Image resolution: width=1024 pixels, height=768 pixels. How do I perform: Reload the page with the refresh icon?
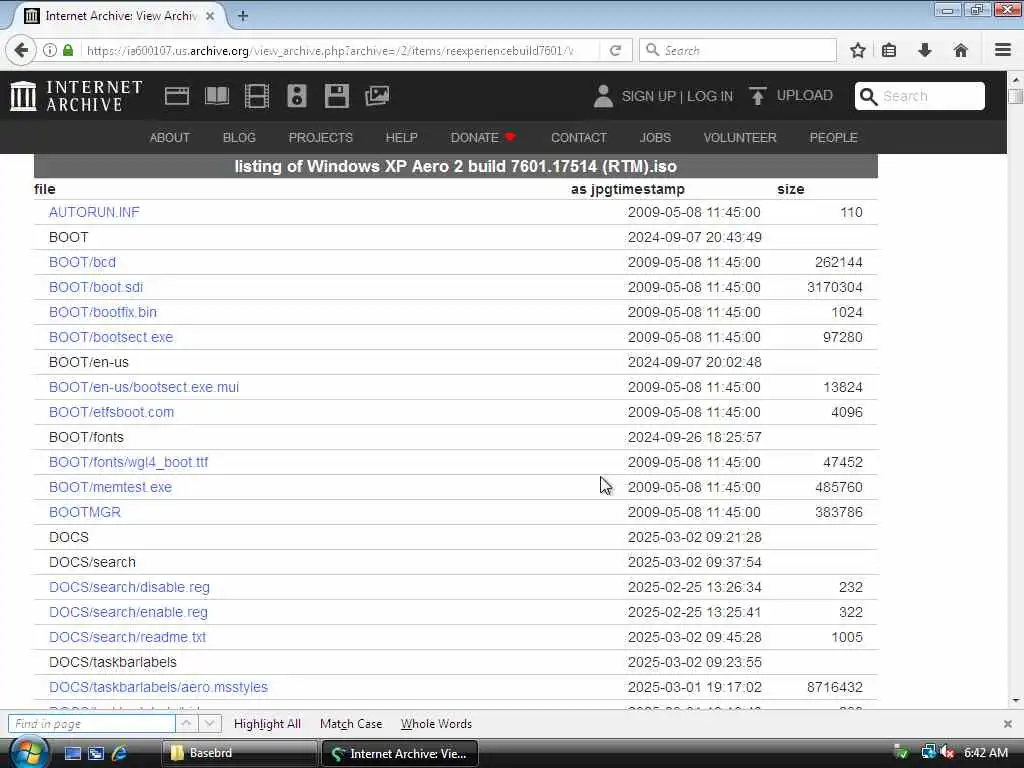(x=615, y=50)
